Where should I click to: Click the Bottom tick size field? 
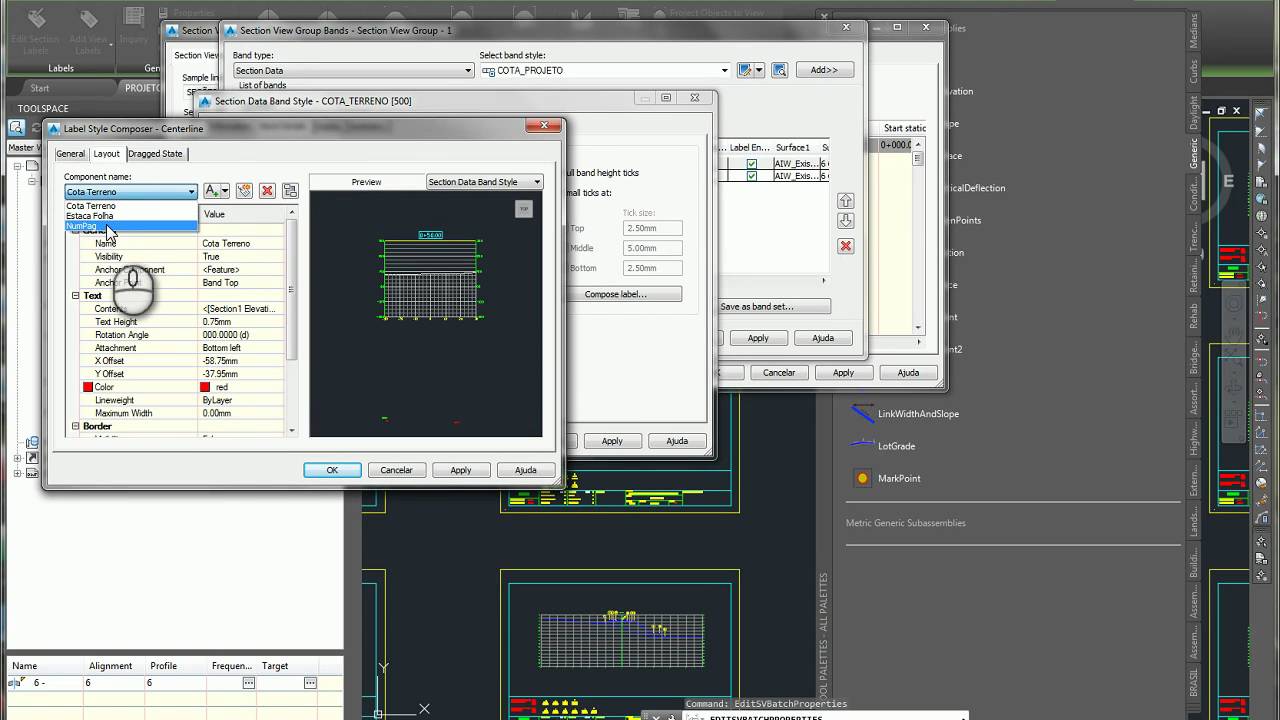(652, 268)
